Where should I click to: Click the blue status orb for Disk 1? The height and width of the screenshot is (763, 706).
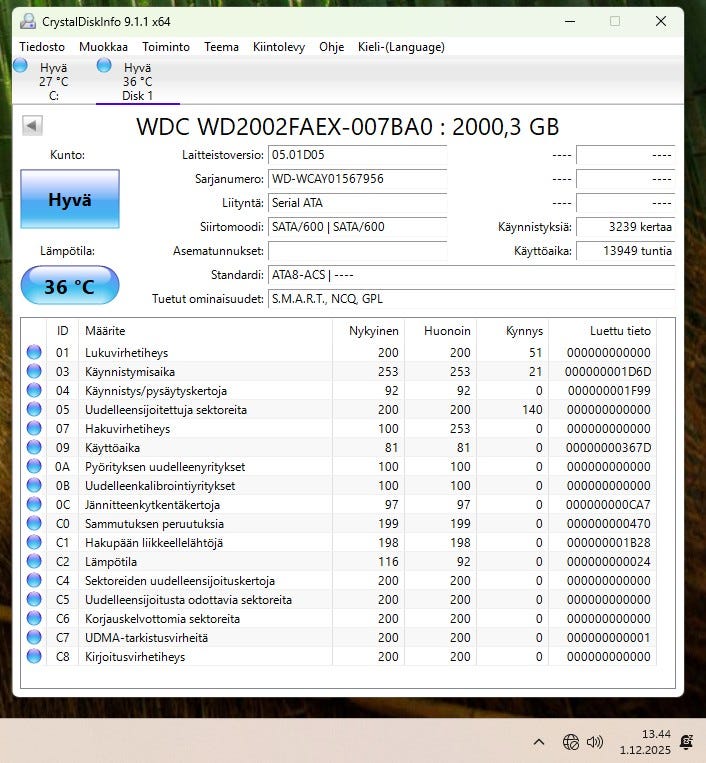(104, 66)
